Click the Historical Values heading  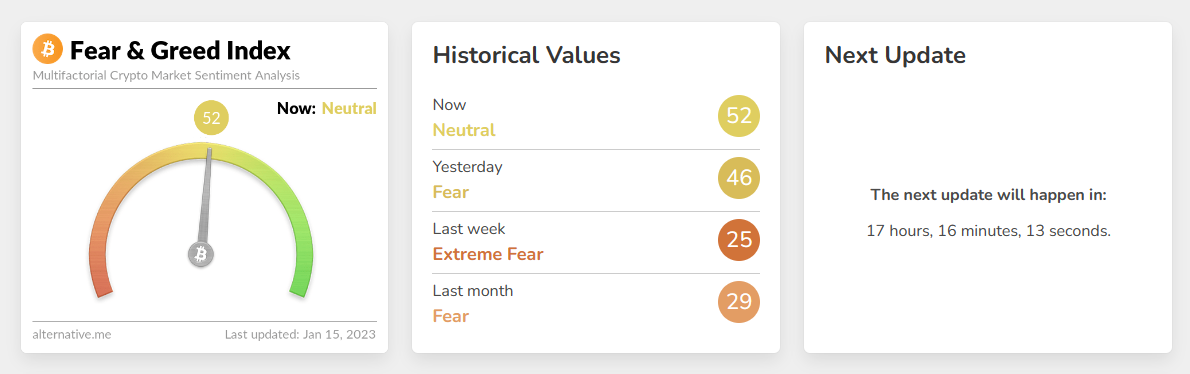[x=526, y=55]
